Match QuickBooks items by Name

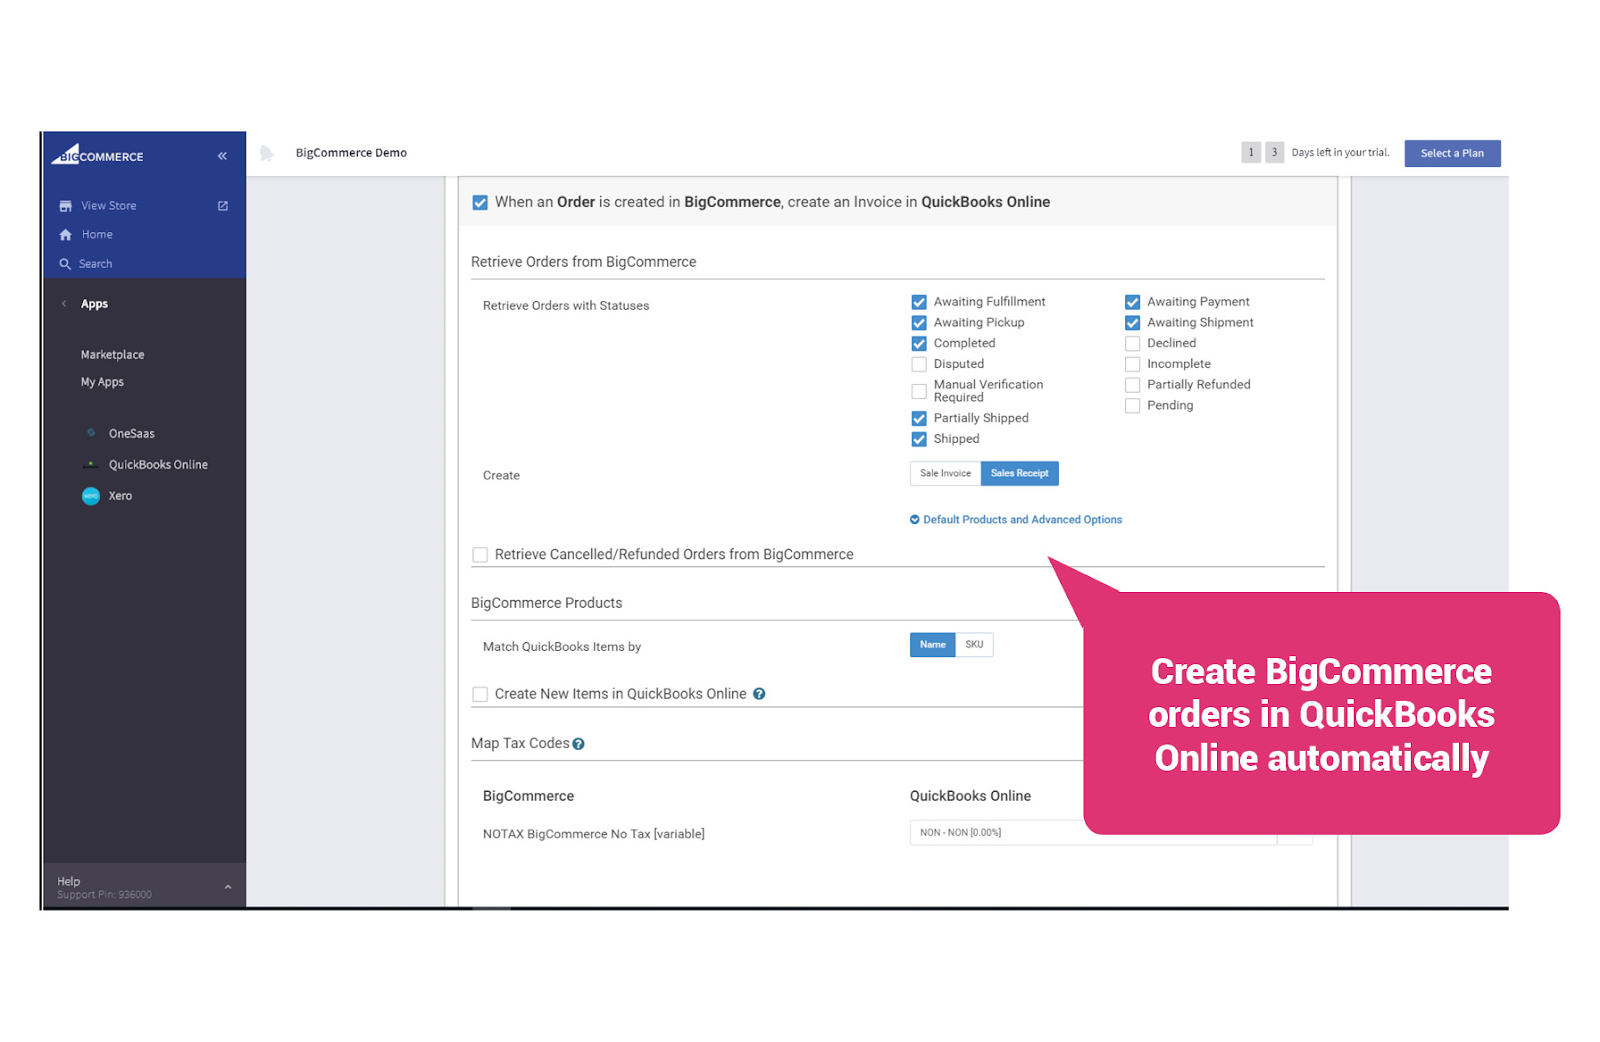click(x=933, y=645)
